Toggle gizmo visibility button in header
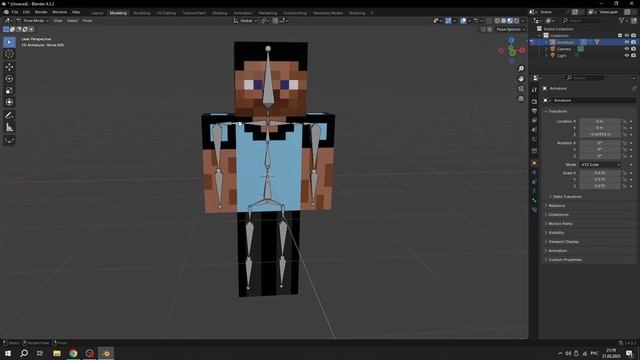The image size is (640, 360). pos(449,20)
